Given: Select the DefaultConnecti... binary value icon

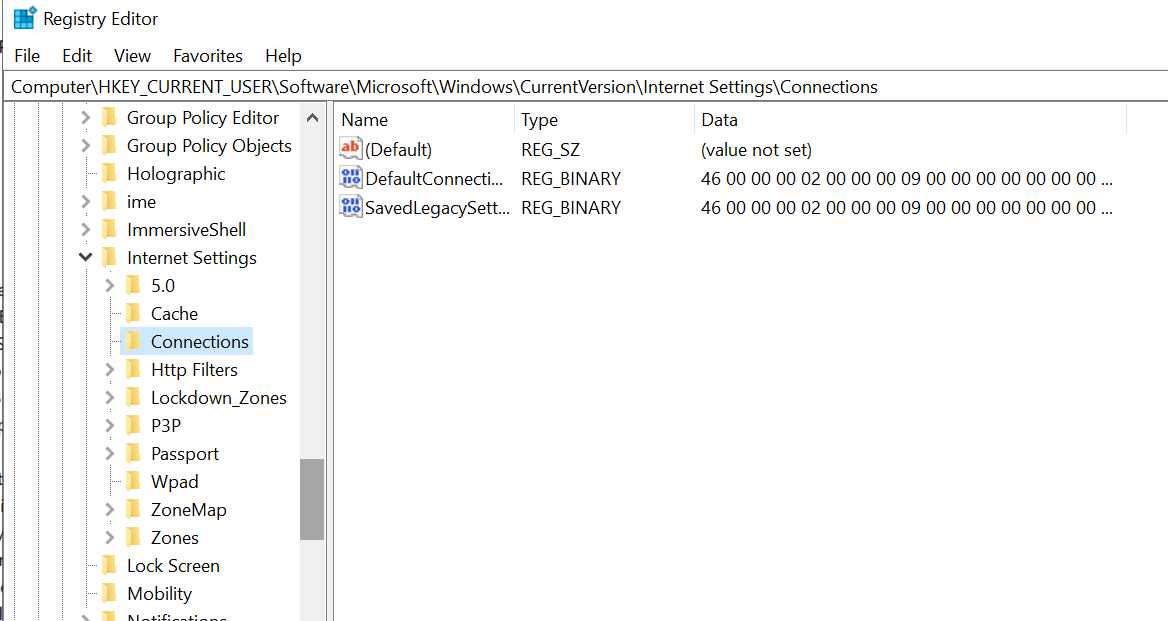Looking at the screenshot, I should 350,177.
